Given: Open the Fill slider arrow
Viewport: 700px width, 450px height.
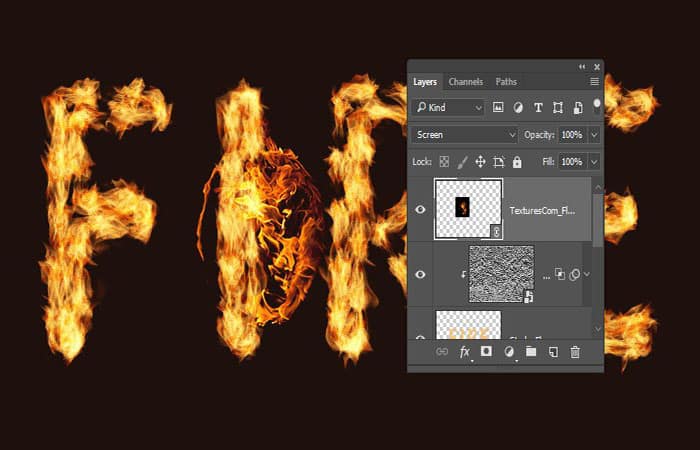Looking at the screenshot, I should 594,162.
